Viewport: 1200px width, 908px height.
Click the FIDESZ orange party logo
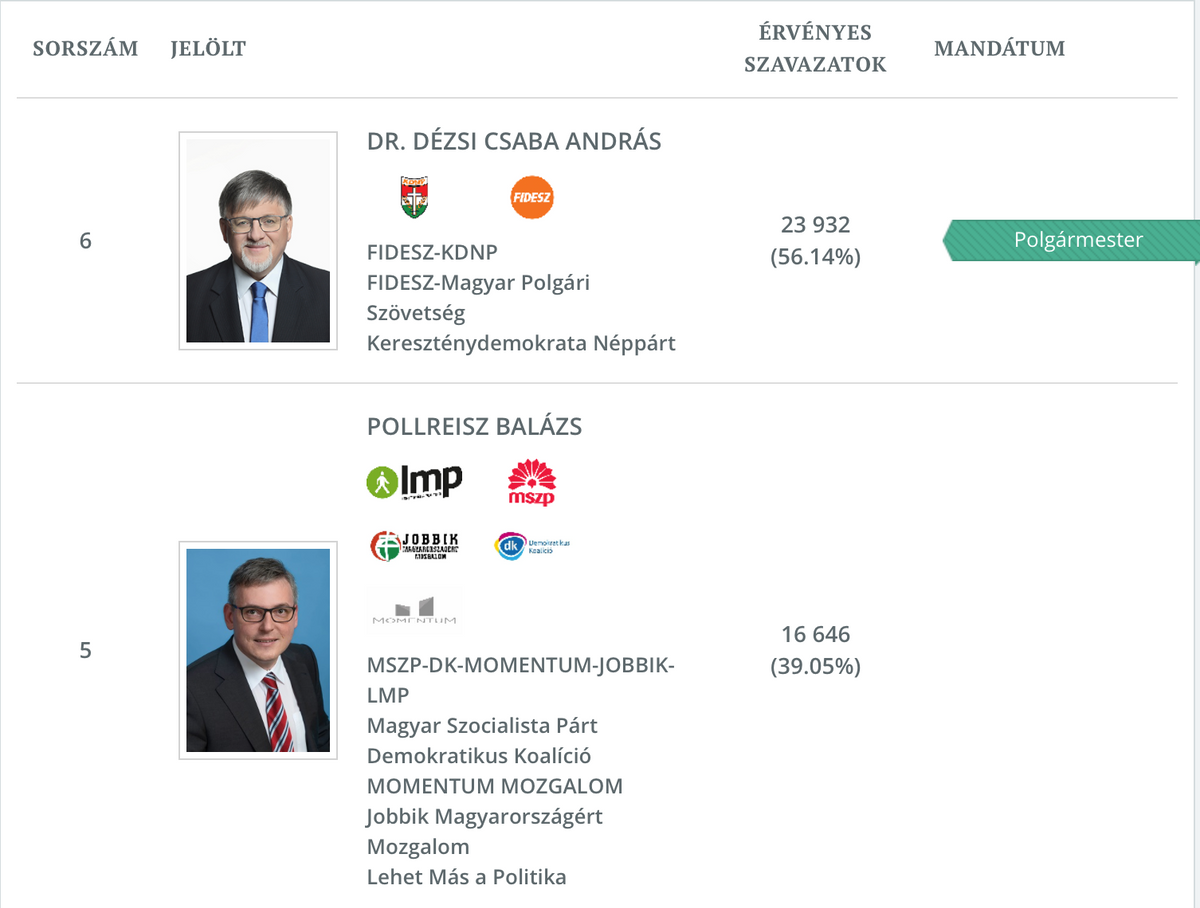pos(531,197)
